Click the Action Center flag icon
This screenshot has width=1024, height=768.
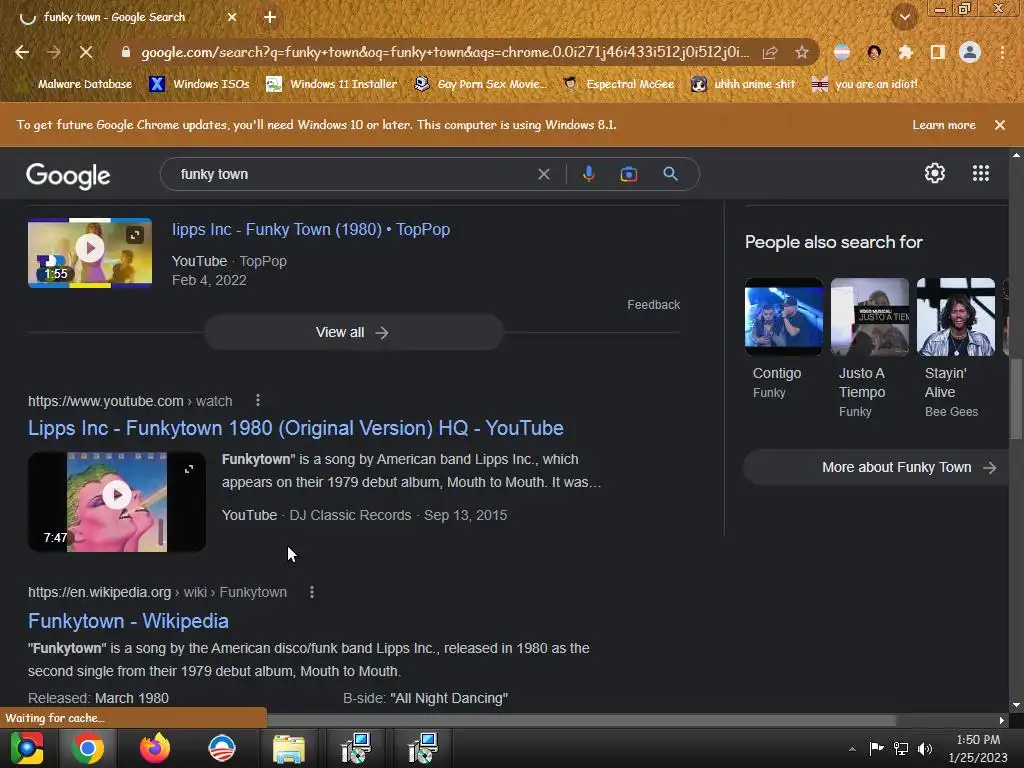876,749
